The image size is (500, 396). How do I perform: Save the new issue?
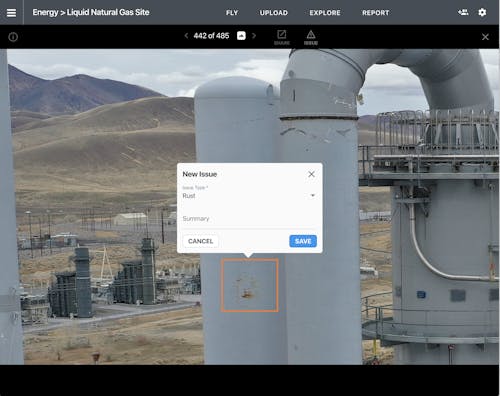pyautogui.click(x=303, y=241)
